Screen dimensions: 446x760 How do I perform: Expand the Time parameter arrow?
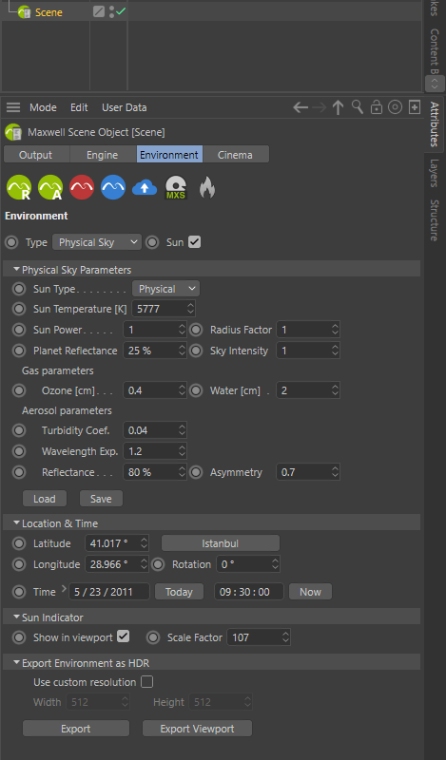coord(64,590)
